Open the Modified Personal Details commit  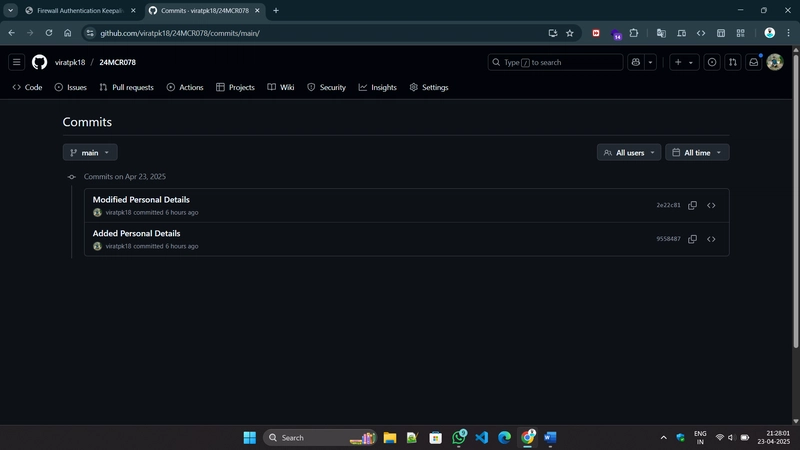pos(141,199)
